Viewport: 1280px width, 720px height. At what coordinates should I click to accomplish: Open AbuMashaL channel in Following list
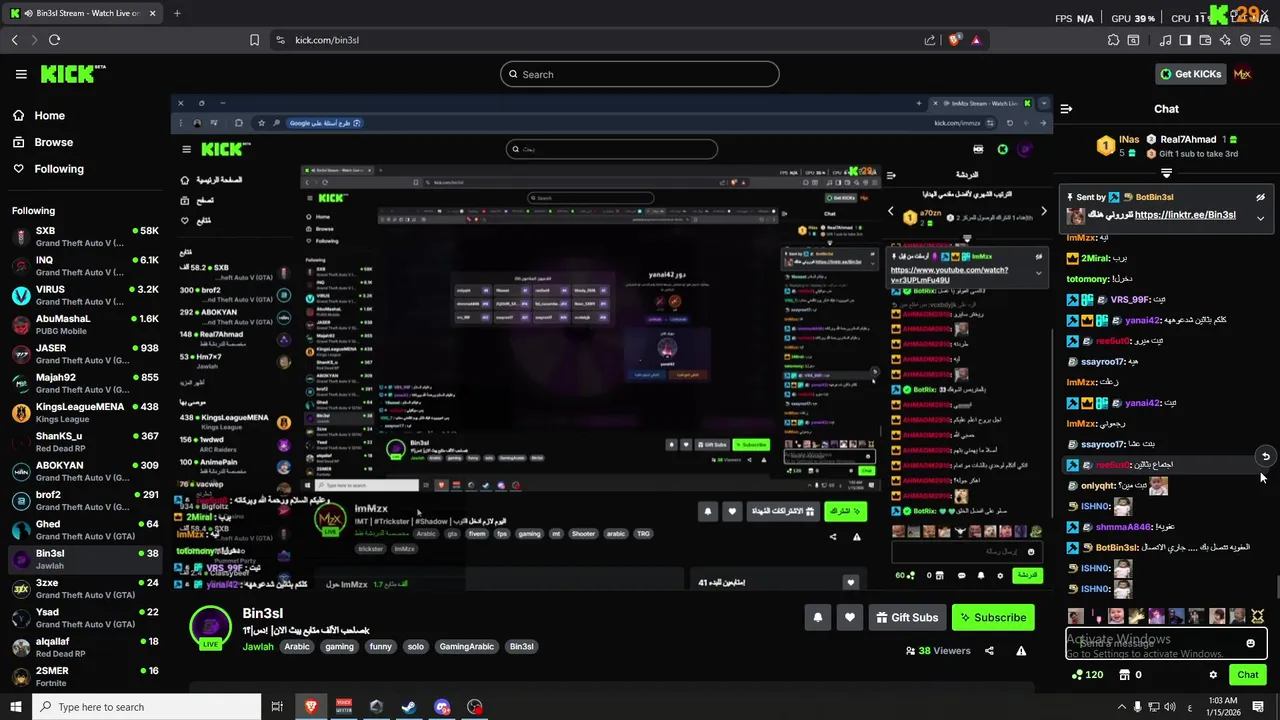point(85,325)
